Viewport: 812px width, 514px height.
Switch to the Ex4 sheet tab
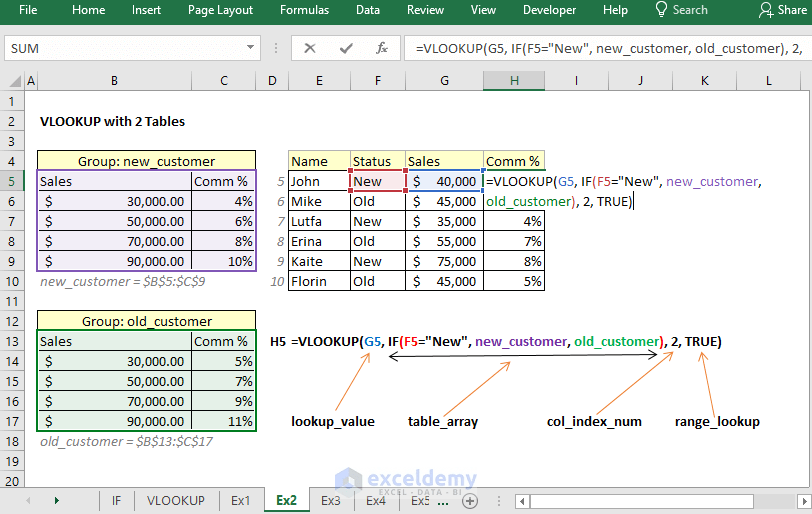click(x=376, y=501)
